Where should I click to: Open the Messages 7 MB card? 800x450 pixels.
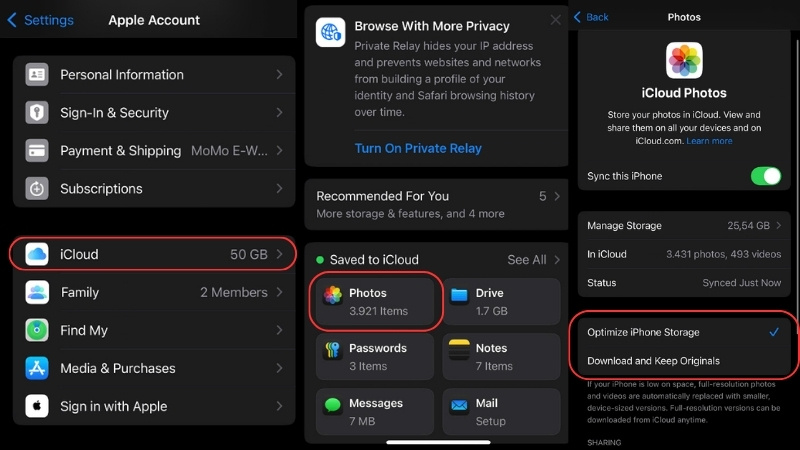(x=375, y=412)
